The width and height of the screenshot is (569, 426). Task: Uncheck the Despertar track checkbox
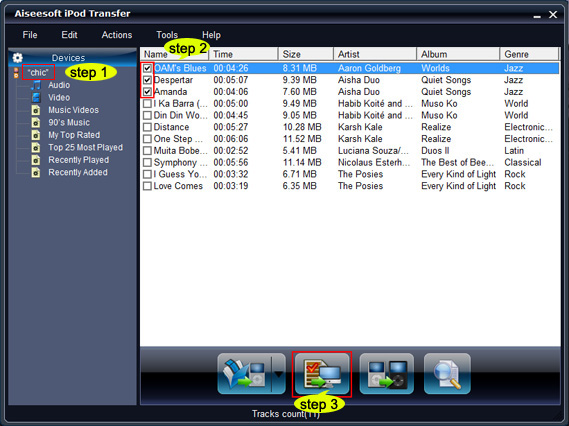click(147, 80)
